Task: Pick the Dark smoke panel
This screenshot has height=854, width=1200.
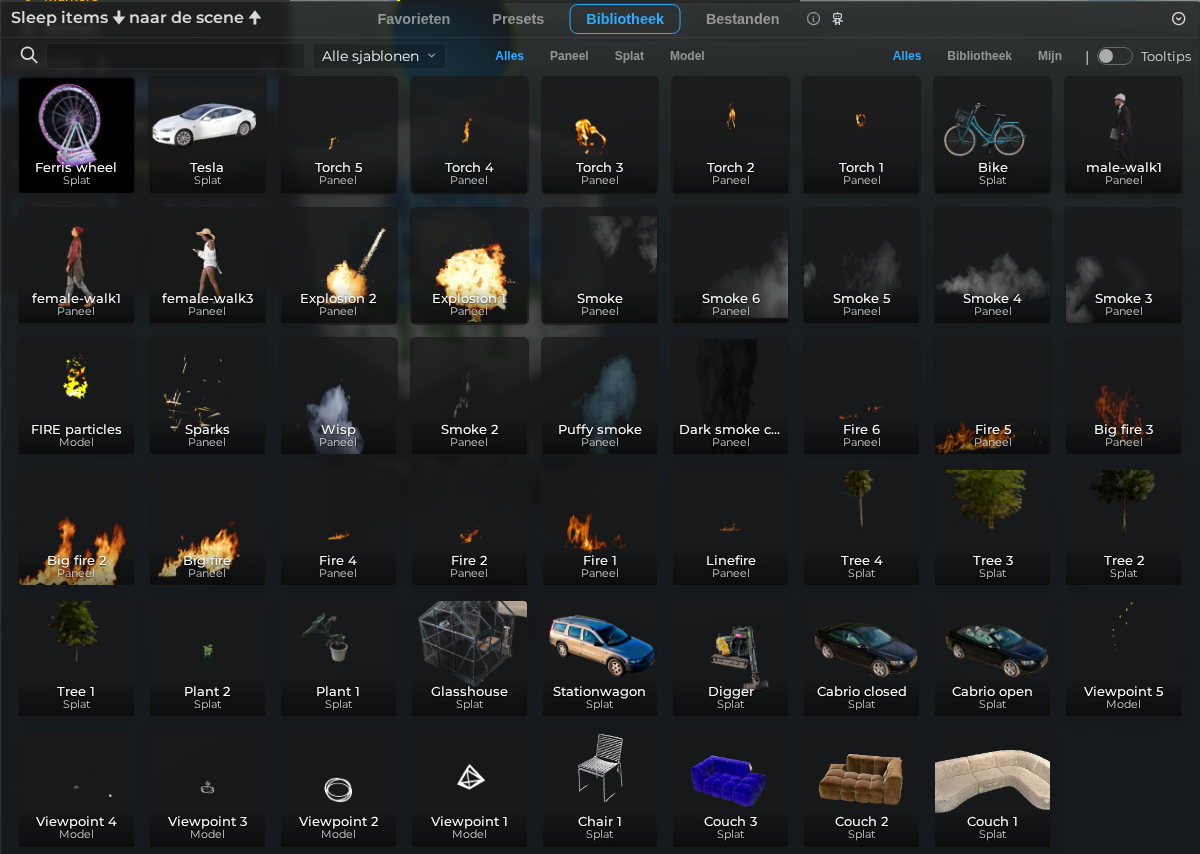Action: 730,397
